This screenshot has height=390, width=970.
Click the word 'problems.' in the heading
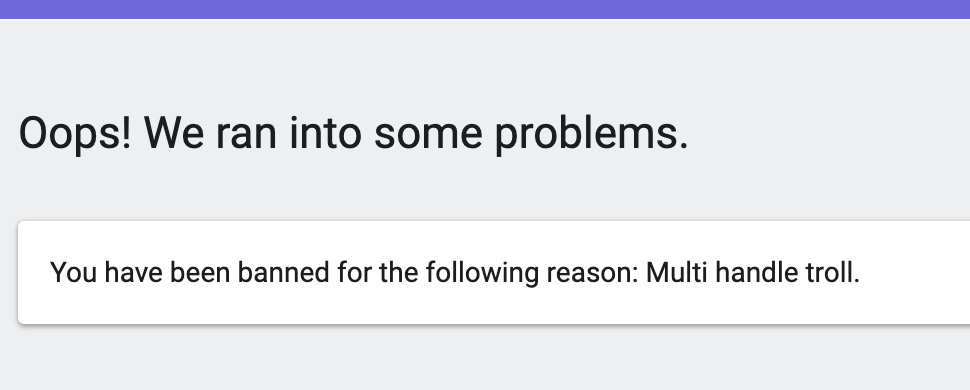(592, 134)
